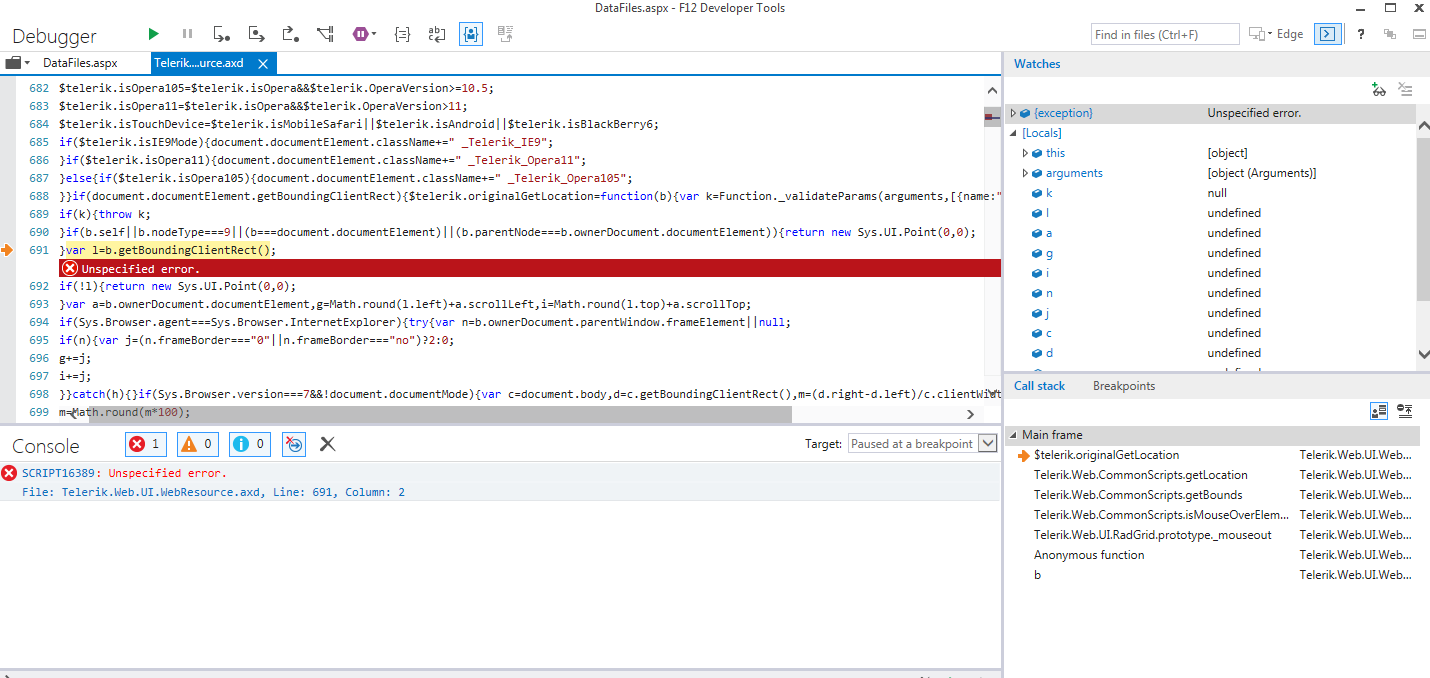
Task: Select the variable l in Watches
Action: coord(1210,213)
